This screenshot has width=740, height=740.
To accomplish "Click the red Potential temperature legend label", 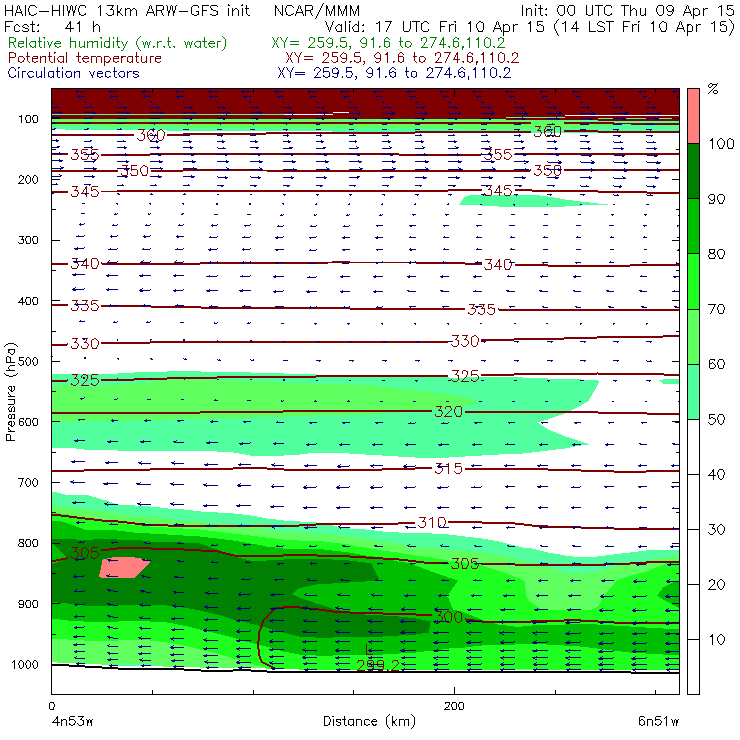I will point(85,58).
